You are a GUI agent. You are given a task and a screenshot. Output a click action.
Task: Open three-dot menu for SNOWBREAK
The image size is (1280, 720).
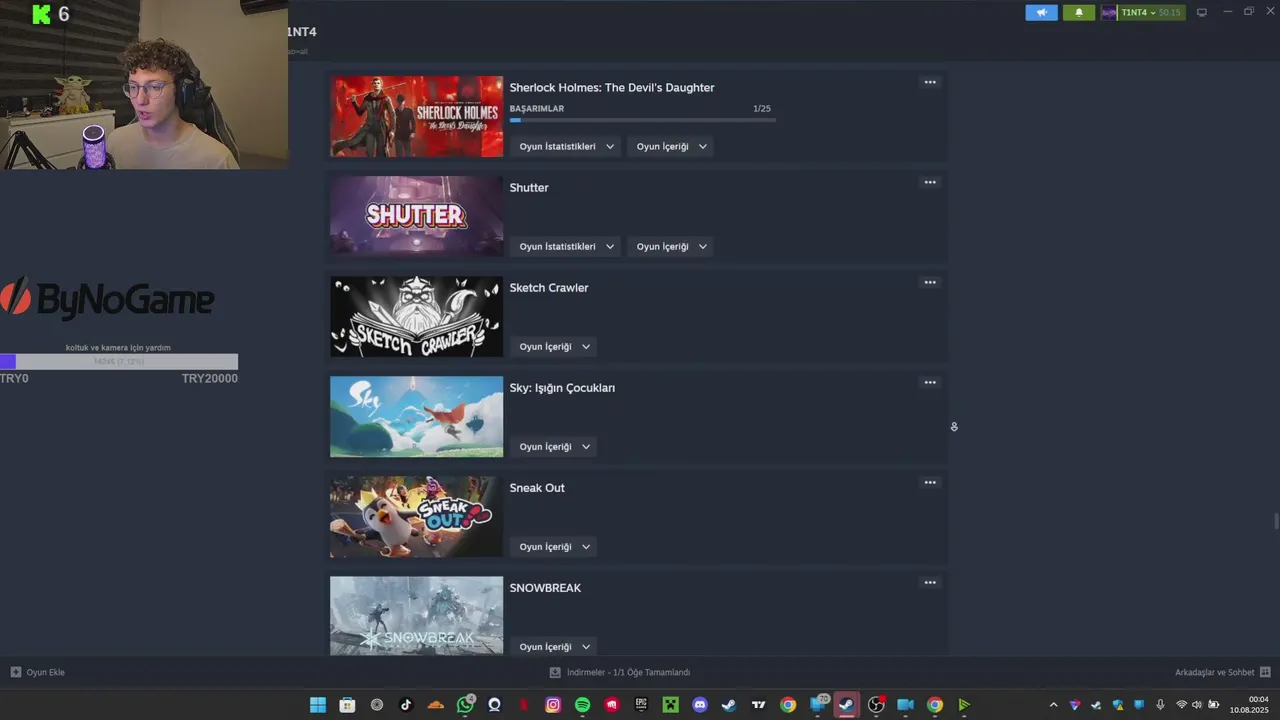tap(930, 582)
